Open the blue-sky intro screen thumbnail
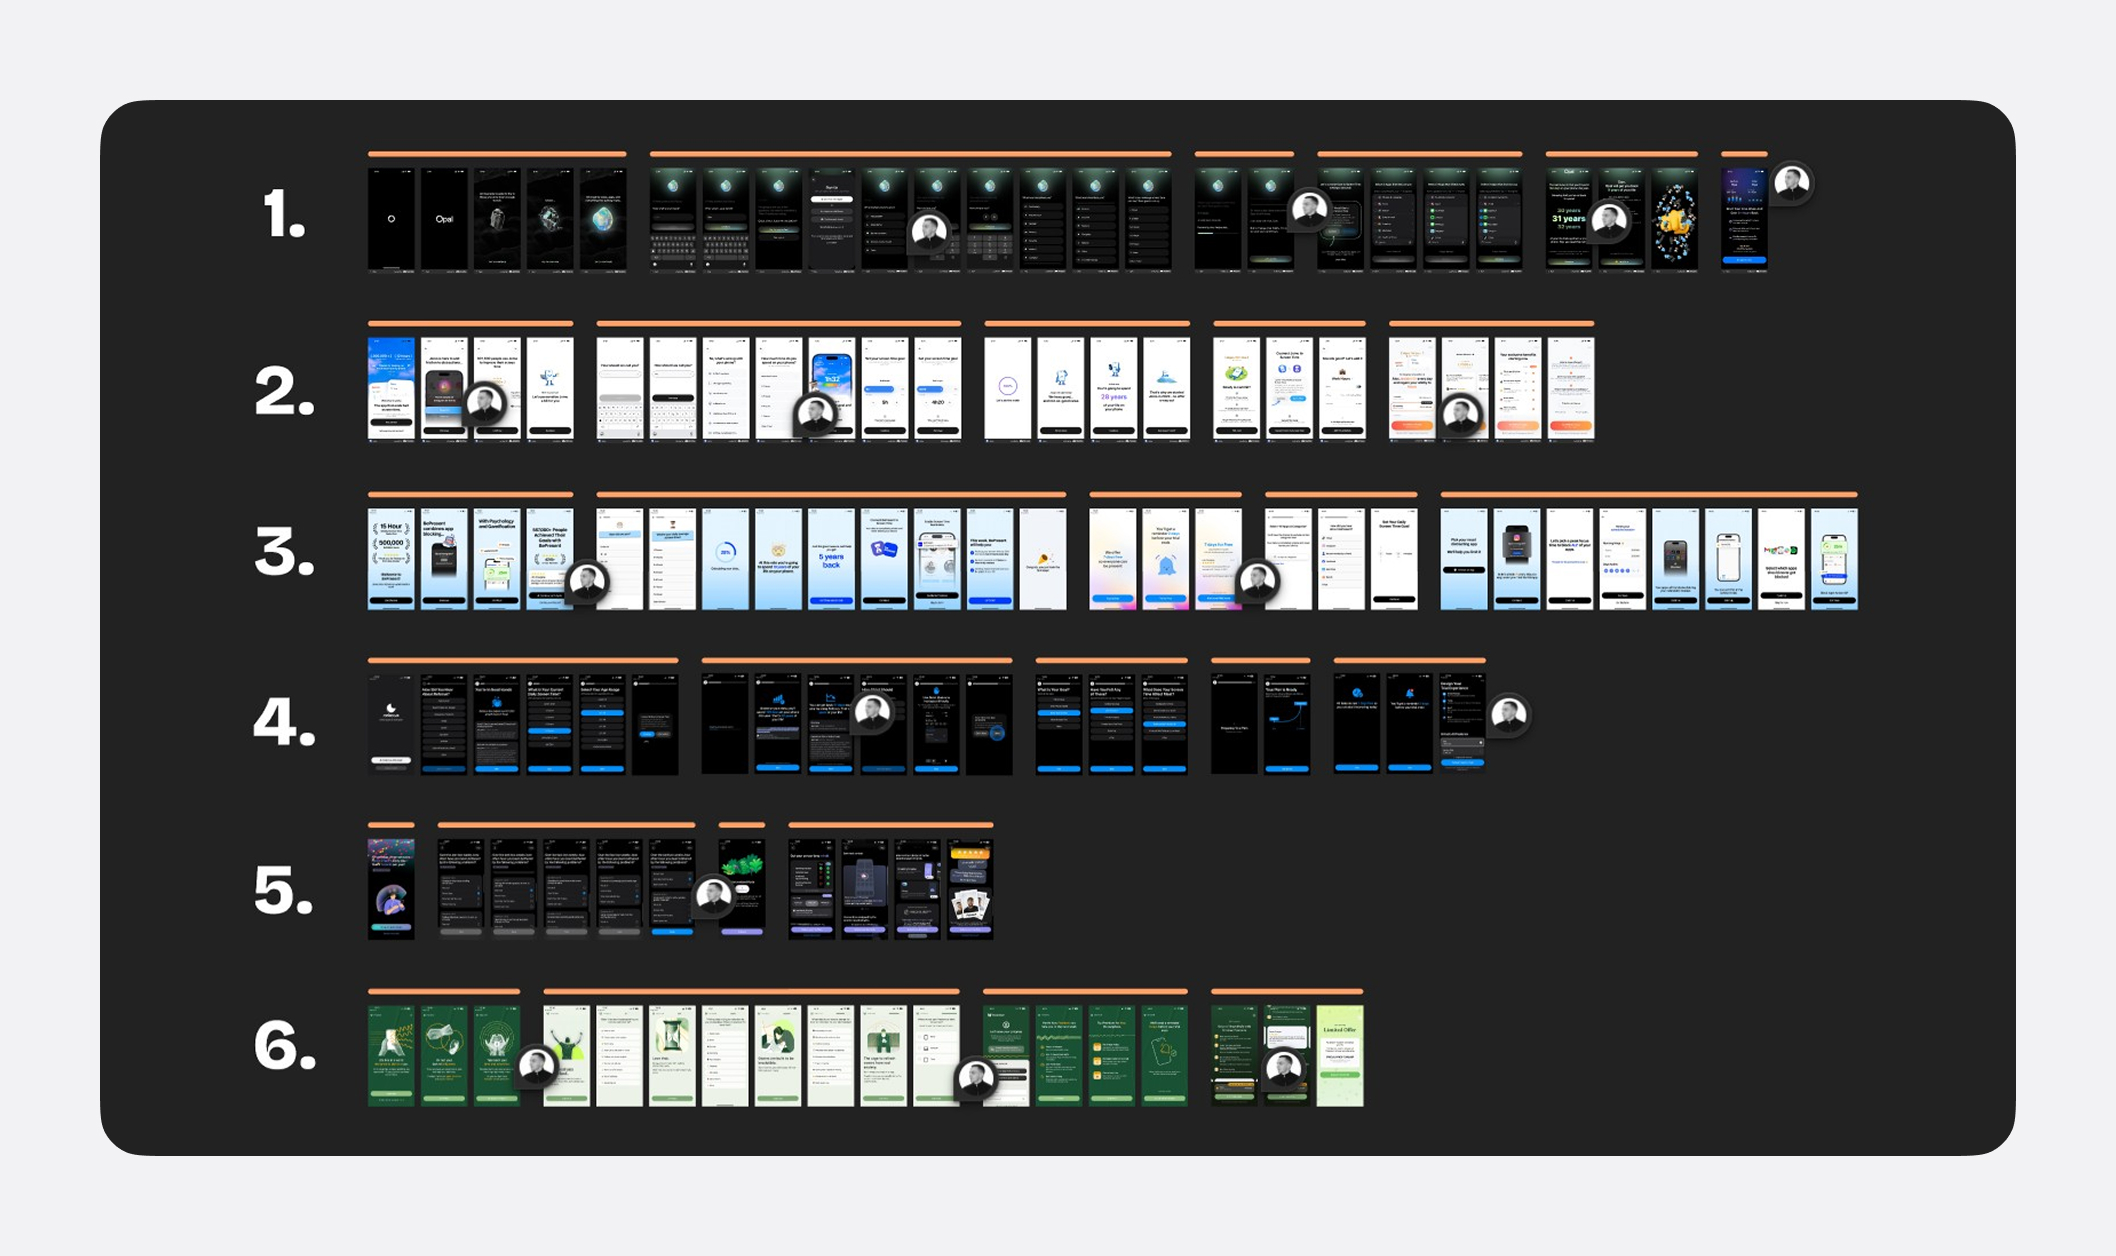The image size is (2116, 1256). click(391, 389)
